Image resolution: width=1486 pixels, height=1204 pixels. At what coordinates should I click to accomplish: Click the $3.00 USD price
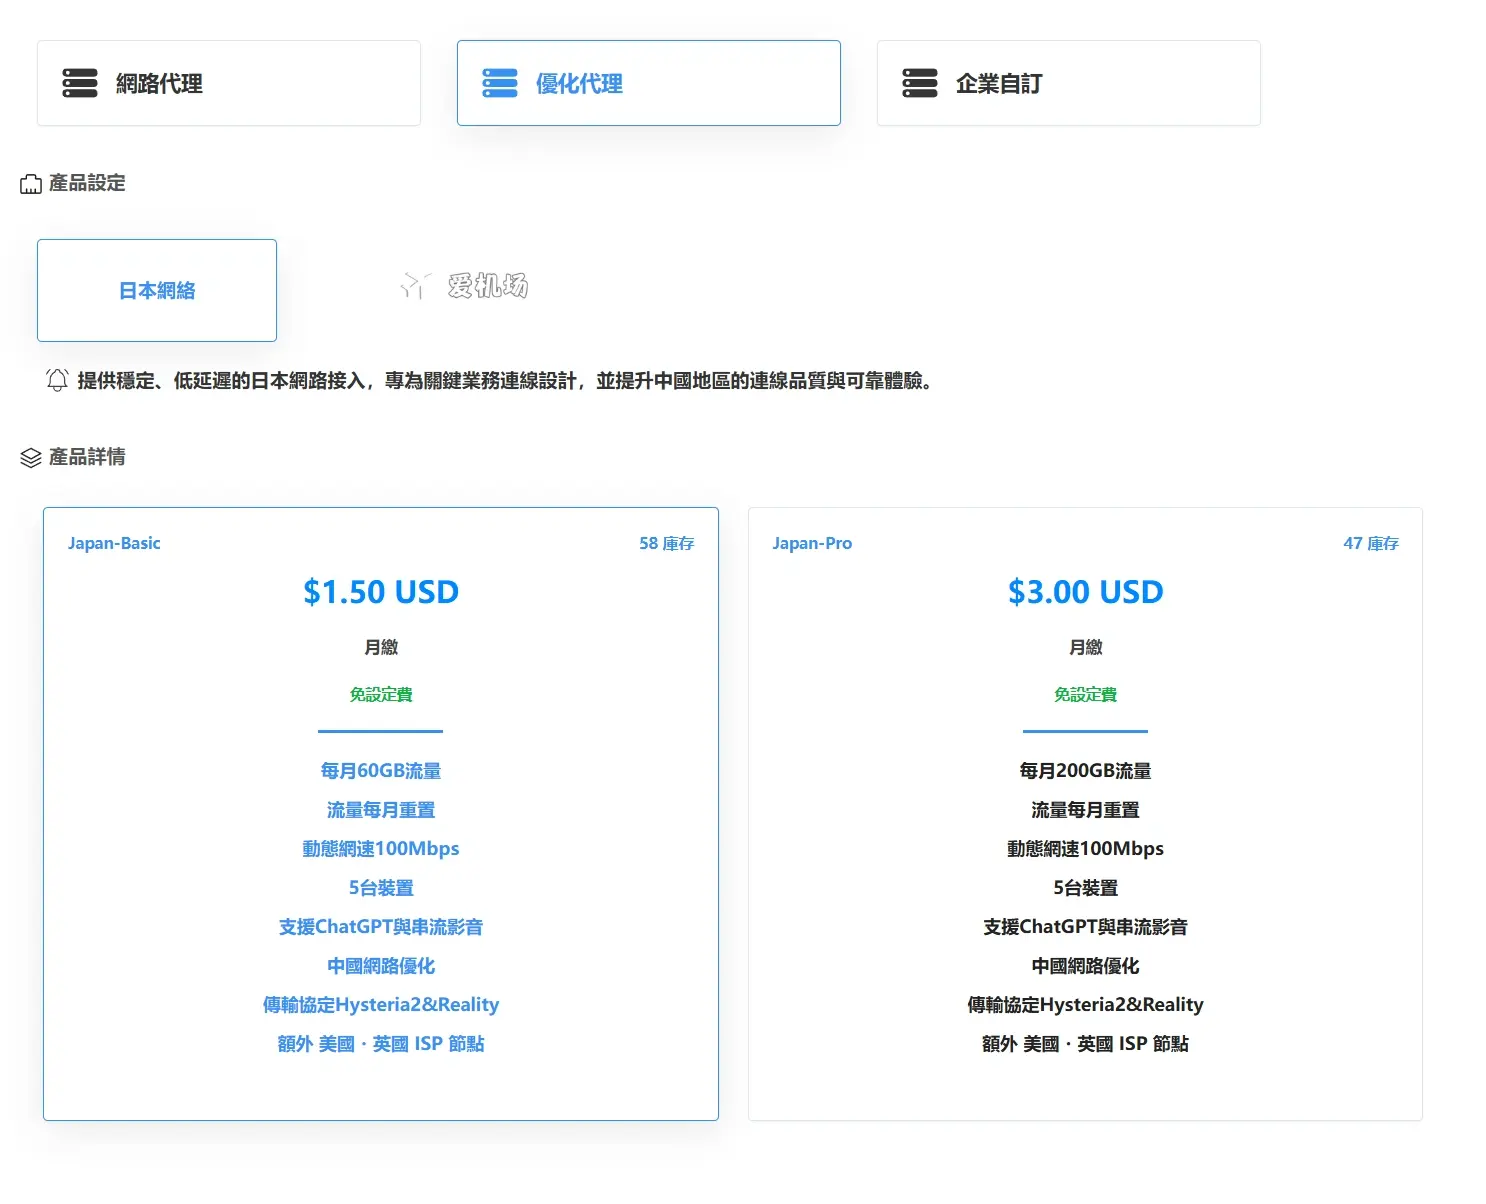pyautogui.click(x=1085, y=592)
